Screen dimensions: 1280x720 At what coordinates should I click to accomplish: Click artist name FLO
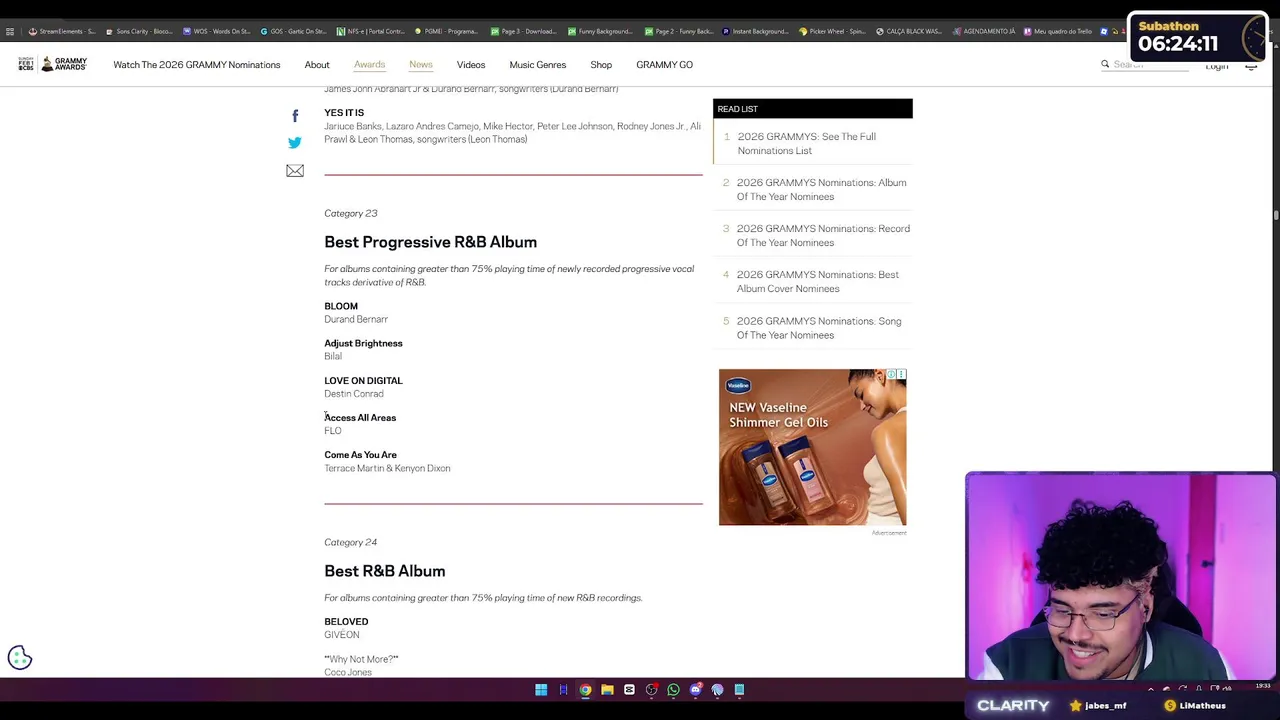click(x=332, y=430)
